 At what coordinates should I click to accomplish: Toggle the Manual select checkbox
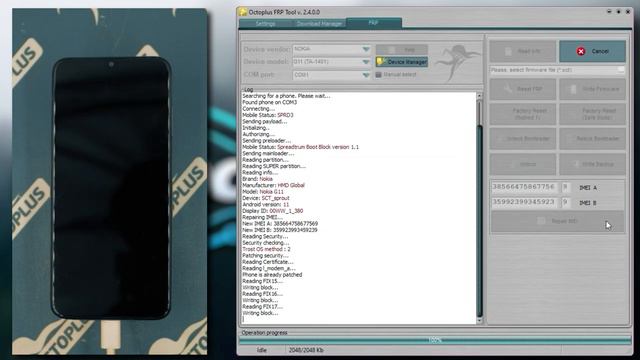pos(378,75)
